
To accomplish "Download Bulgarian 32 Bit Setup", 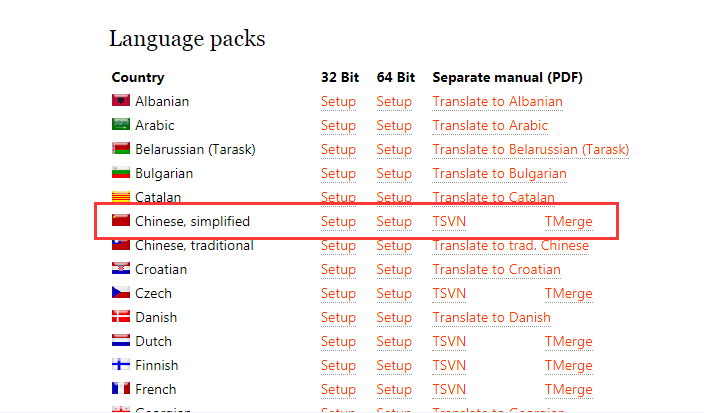I will click(x=338, y=173).
